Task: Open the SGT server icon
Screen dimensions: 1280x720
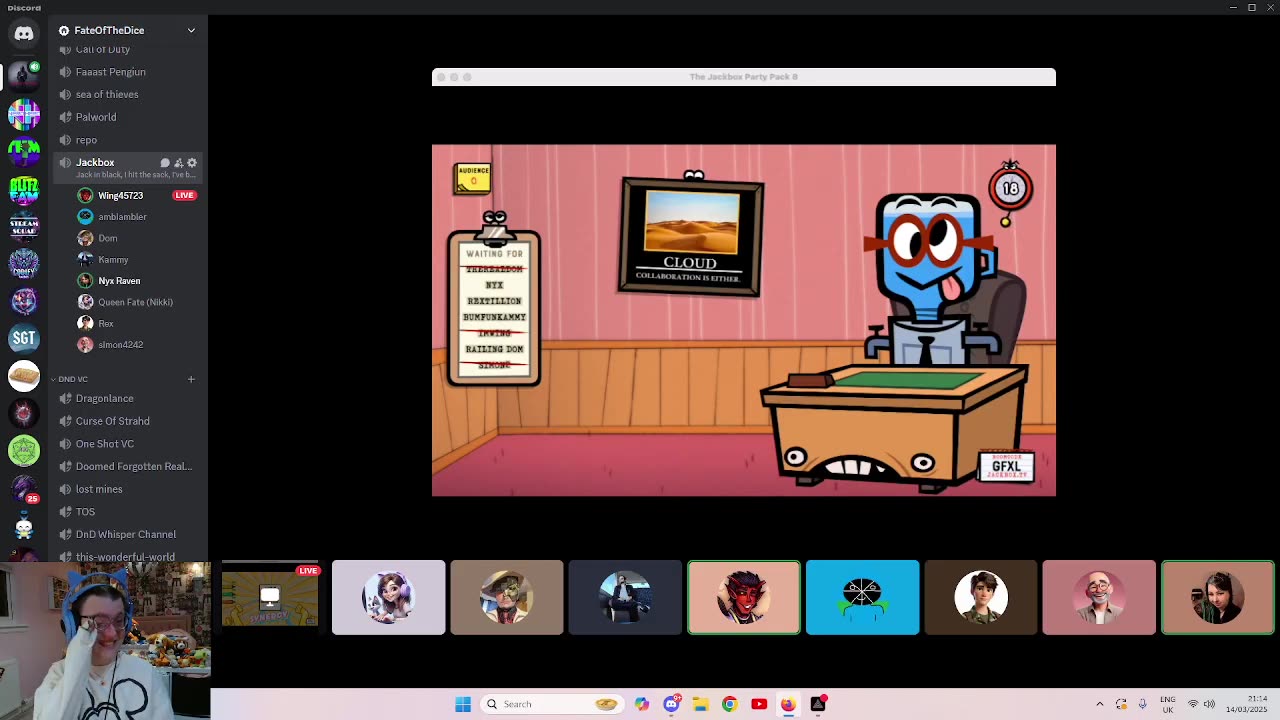Action: click(24, 338)
